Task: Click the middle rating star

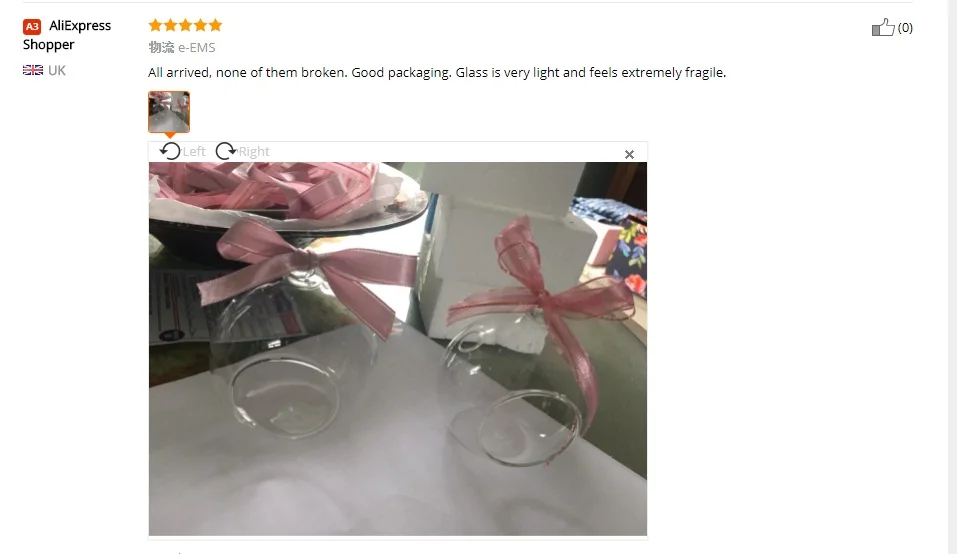Action: click(x=185, y=25)
